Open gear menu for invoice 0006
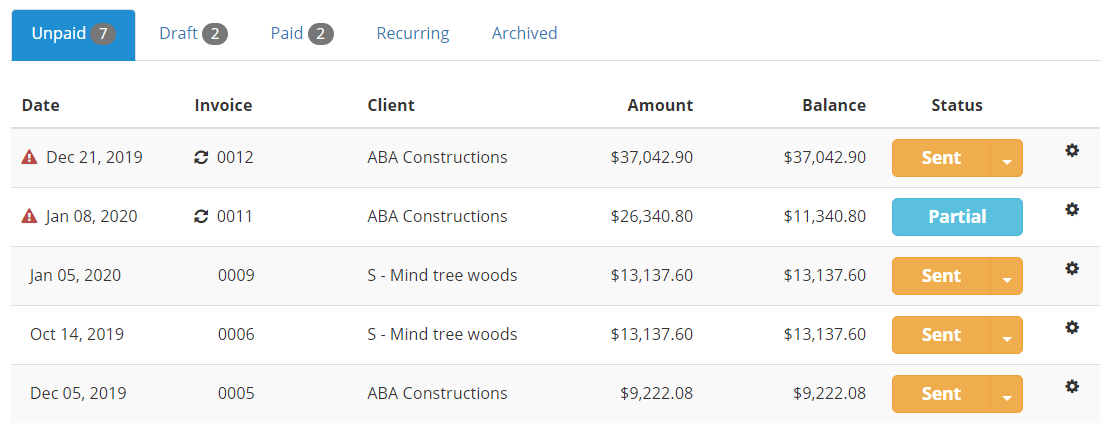The height and width of the screenshot is (433, 1114). [1072, 327]
